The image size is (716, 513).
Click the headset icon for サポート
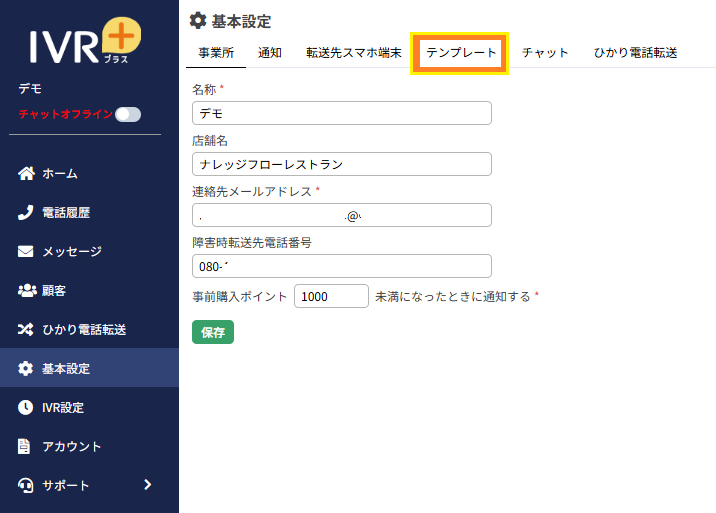coord(27,486)
